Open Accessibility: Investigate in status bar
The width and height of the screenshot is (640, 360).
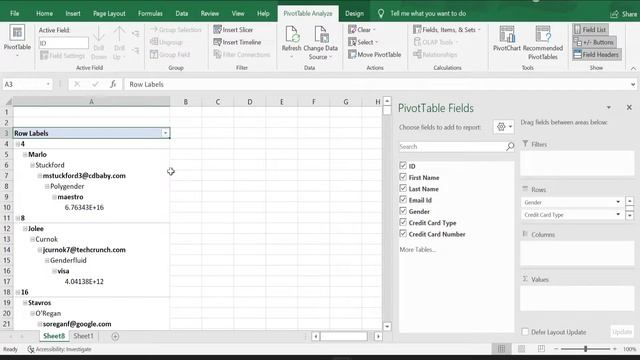click(x=60, y=349)
